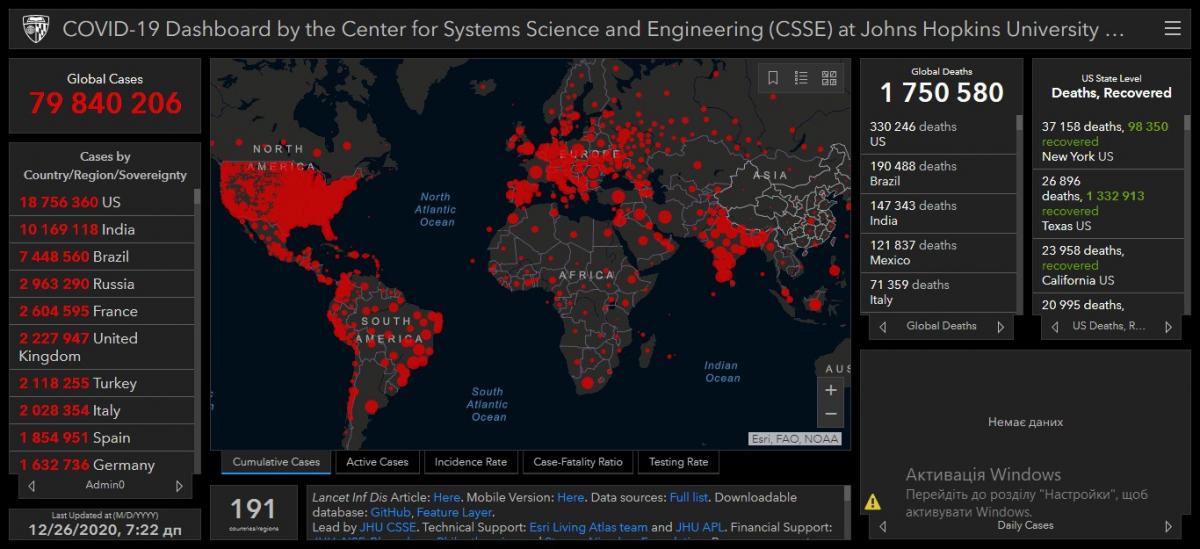
Task: Open the Lancet article 'Here' link
Action: 447,497
